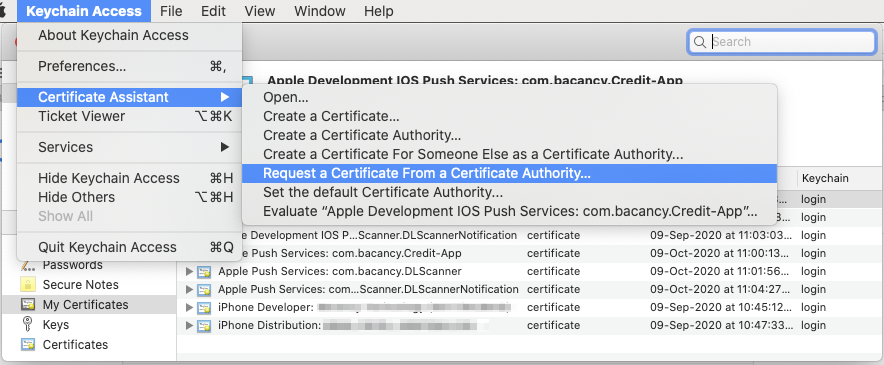Select Development IOS DLScannerNotification certificate row

[x=530, y=235]
